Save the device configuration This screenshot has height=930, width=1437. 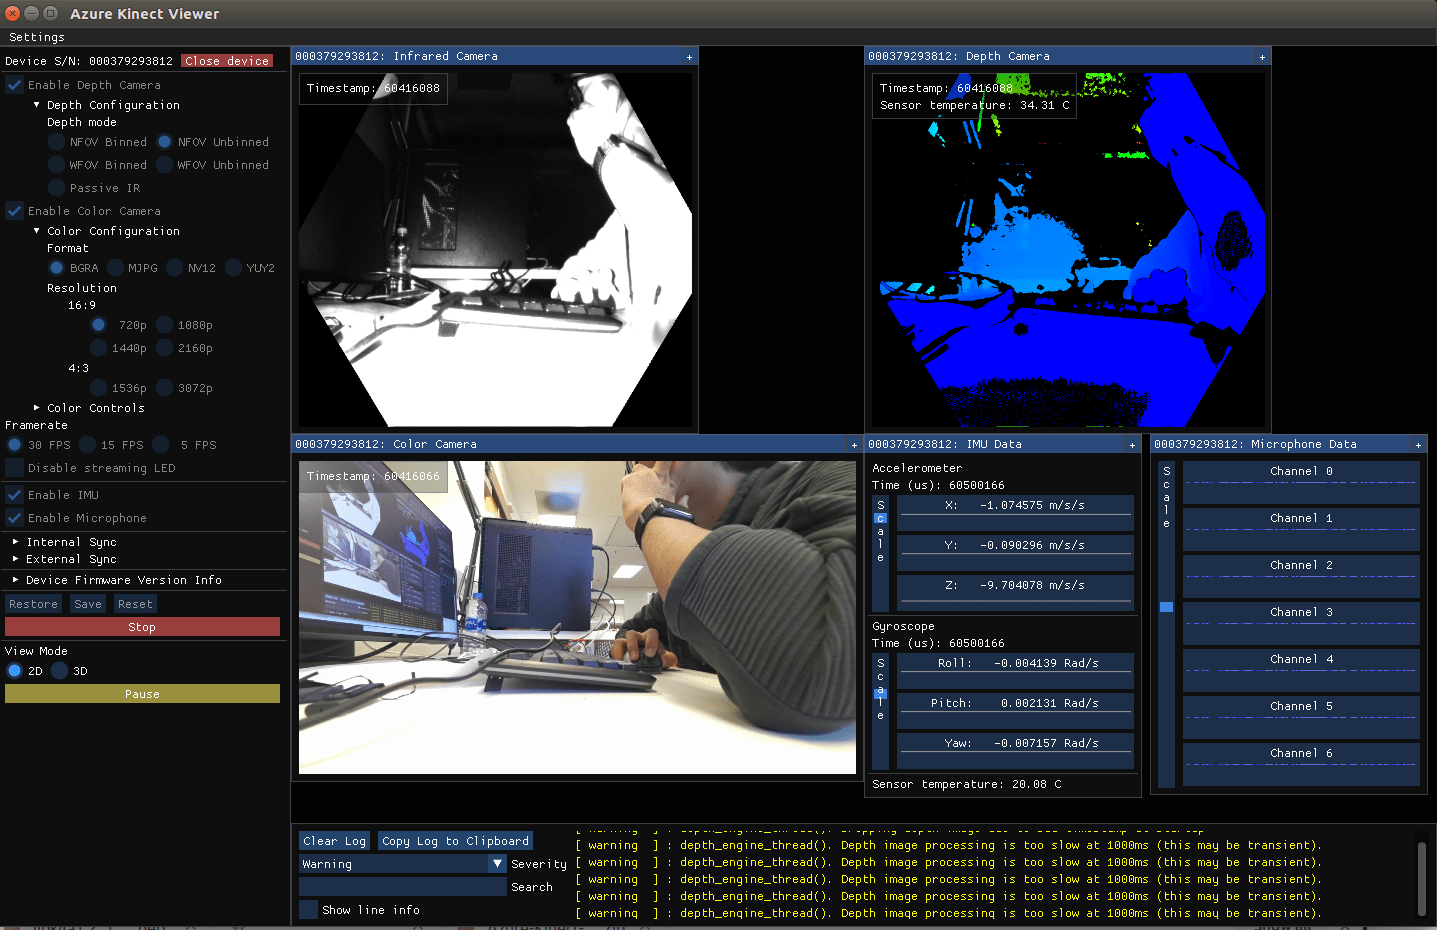pyautogui.click(x=88, y=604)
